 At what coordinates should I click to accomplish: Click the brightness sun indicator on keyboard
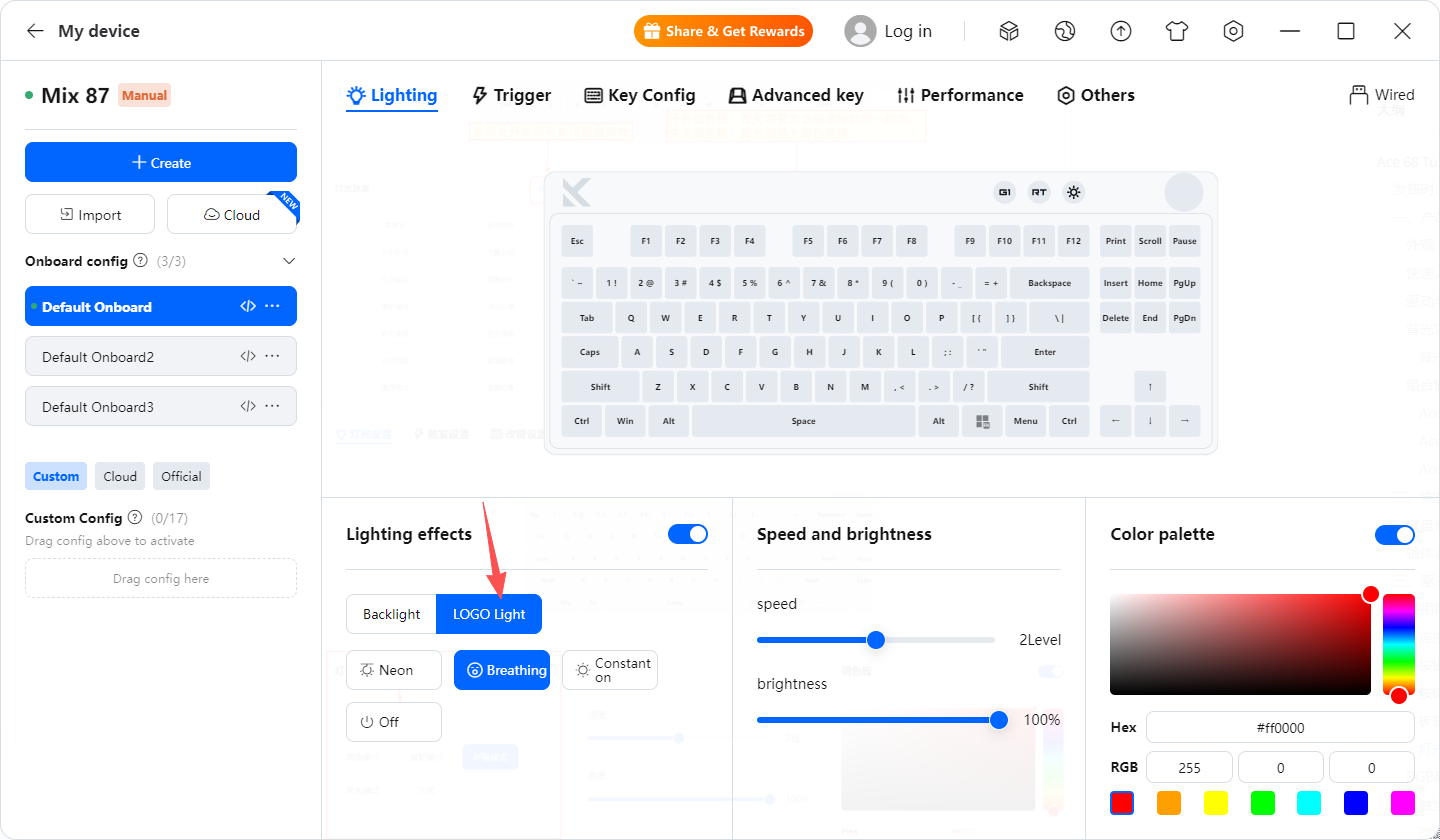pos(1073,192)
